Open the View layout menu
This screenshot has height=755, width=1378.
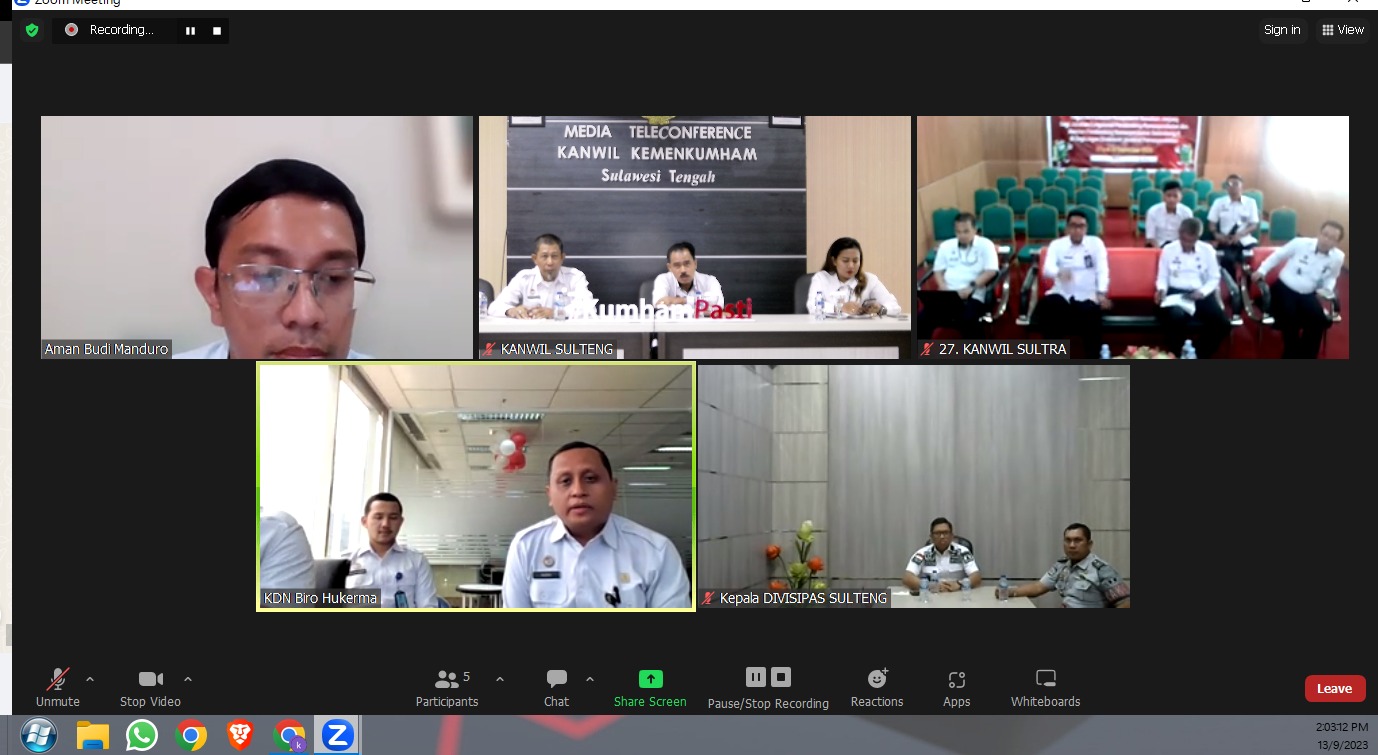point(1342,30)
